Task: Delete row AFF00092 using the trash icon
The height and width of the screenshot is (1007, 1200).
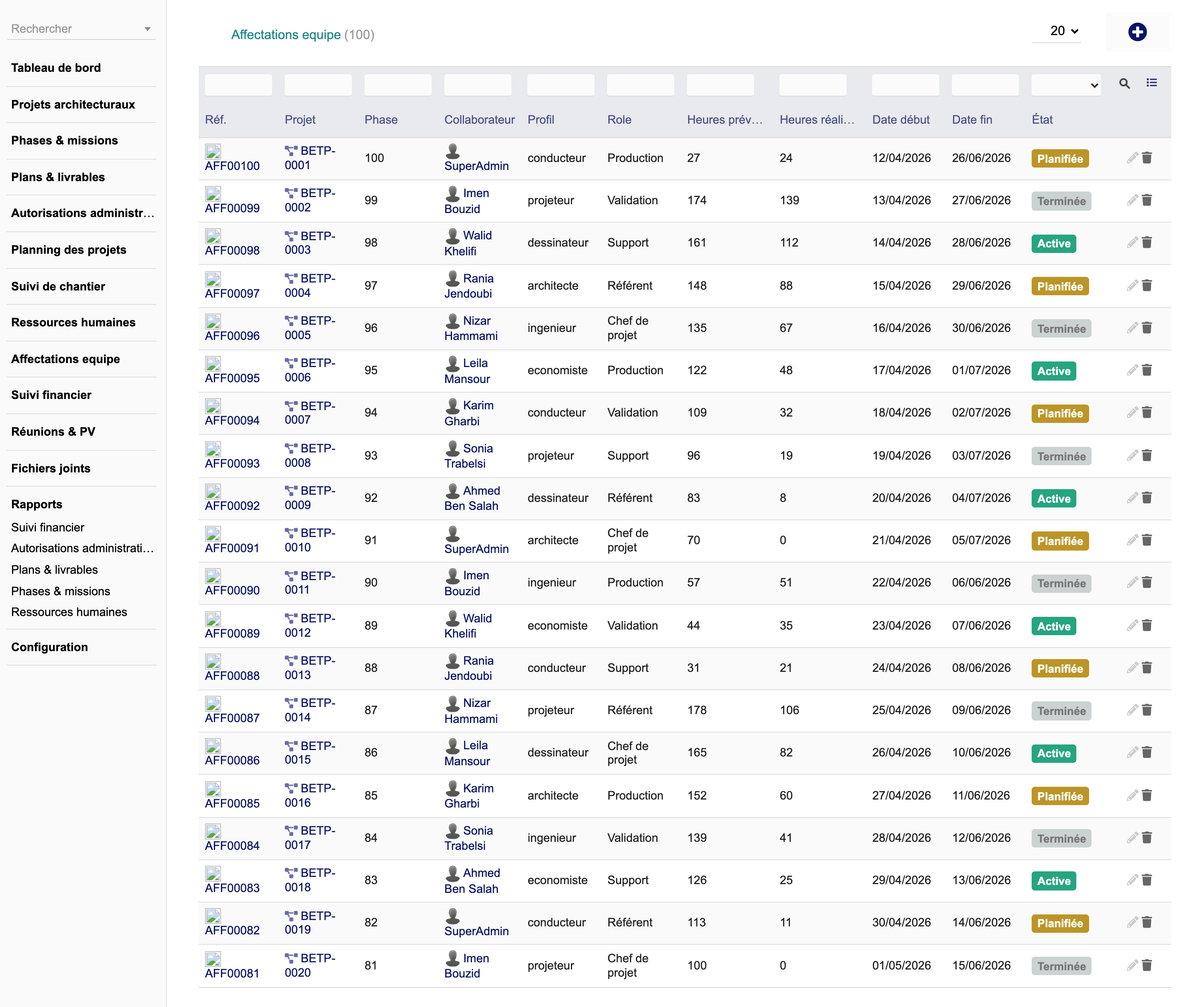Action: [1147, 498]
